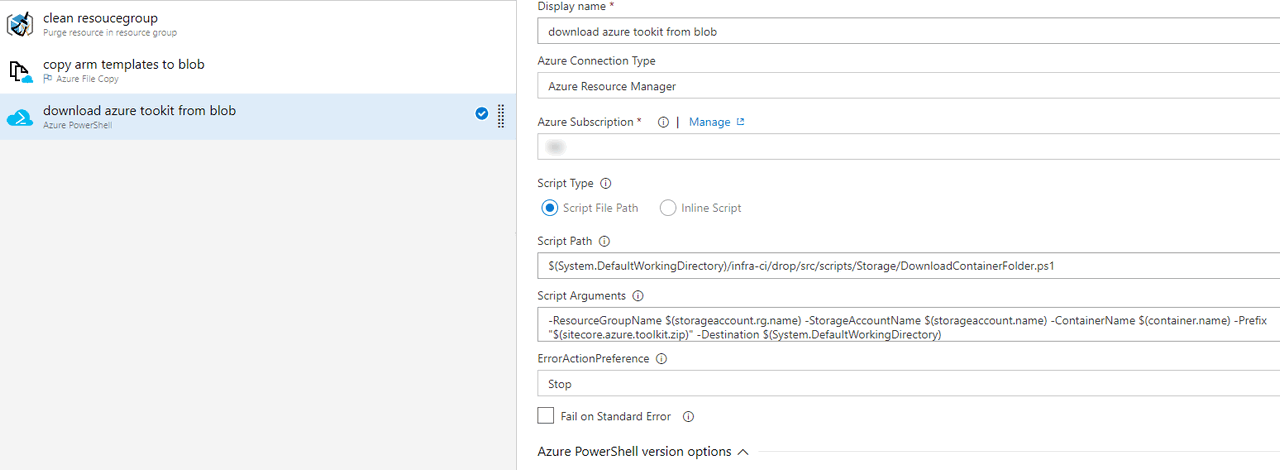Select the Script File Path radio button

tap(549, 208)
